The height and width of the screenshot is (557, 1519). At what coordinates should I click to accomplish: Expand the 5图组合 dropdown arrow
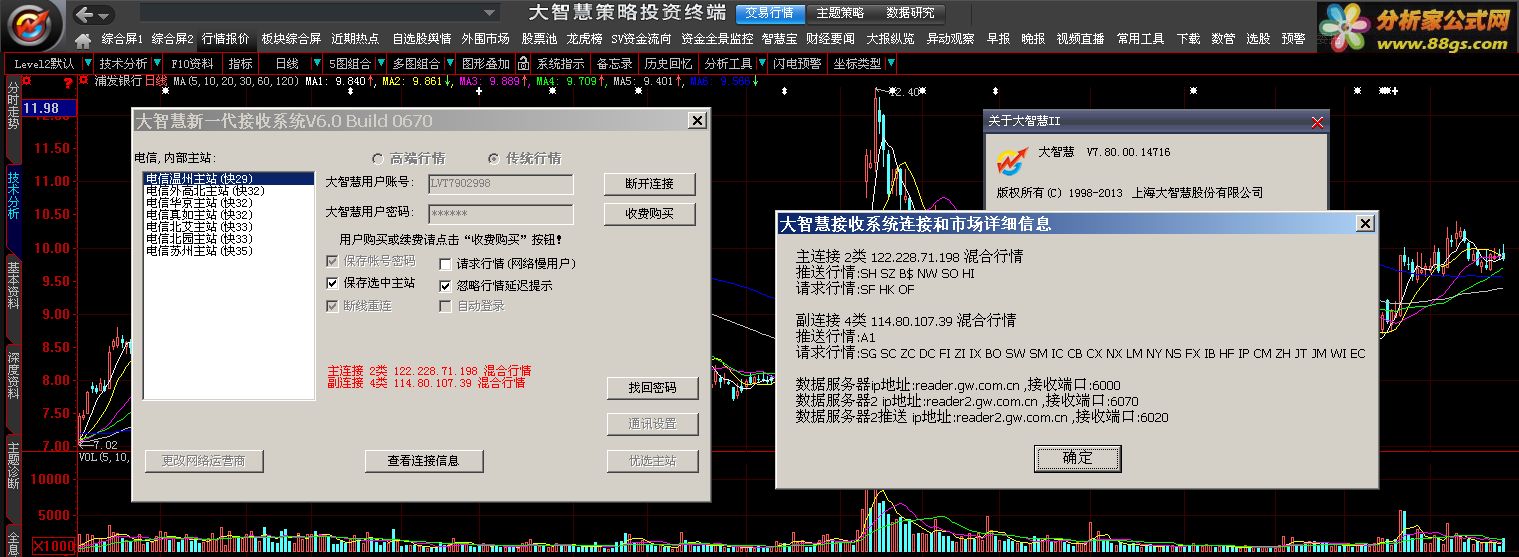coord(382,63)
